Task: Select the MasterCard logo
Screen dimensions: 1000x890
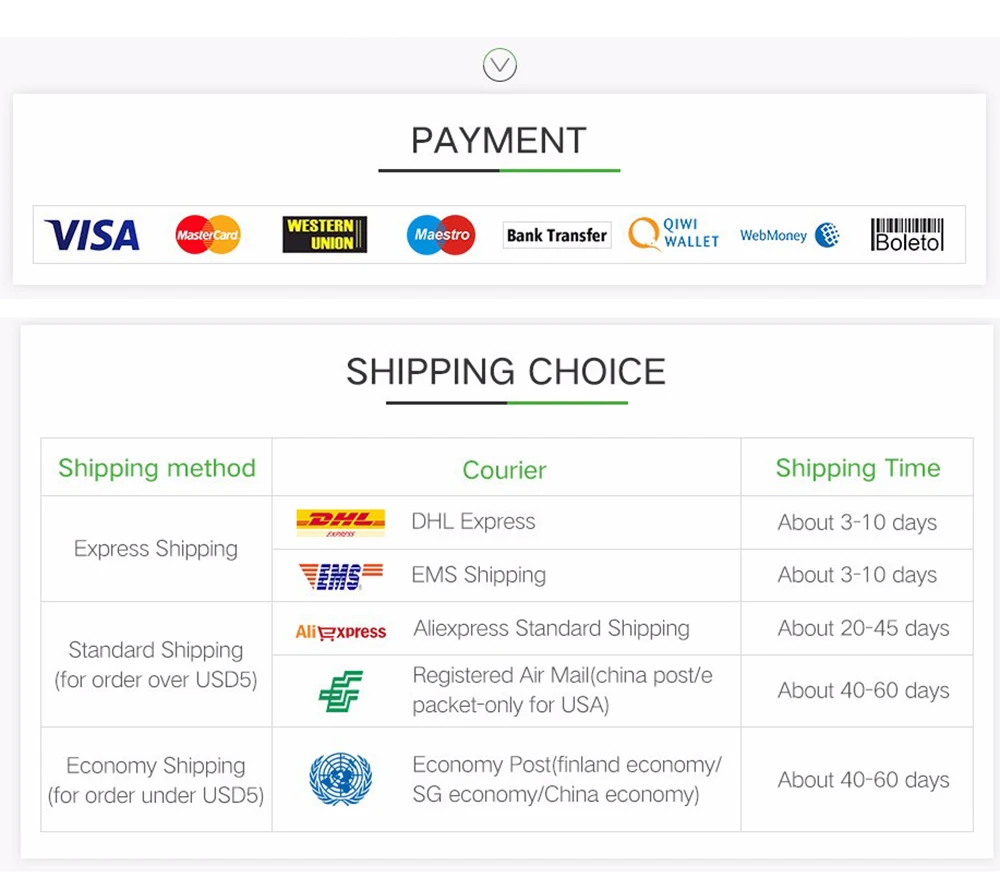Action: point(208,235)
